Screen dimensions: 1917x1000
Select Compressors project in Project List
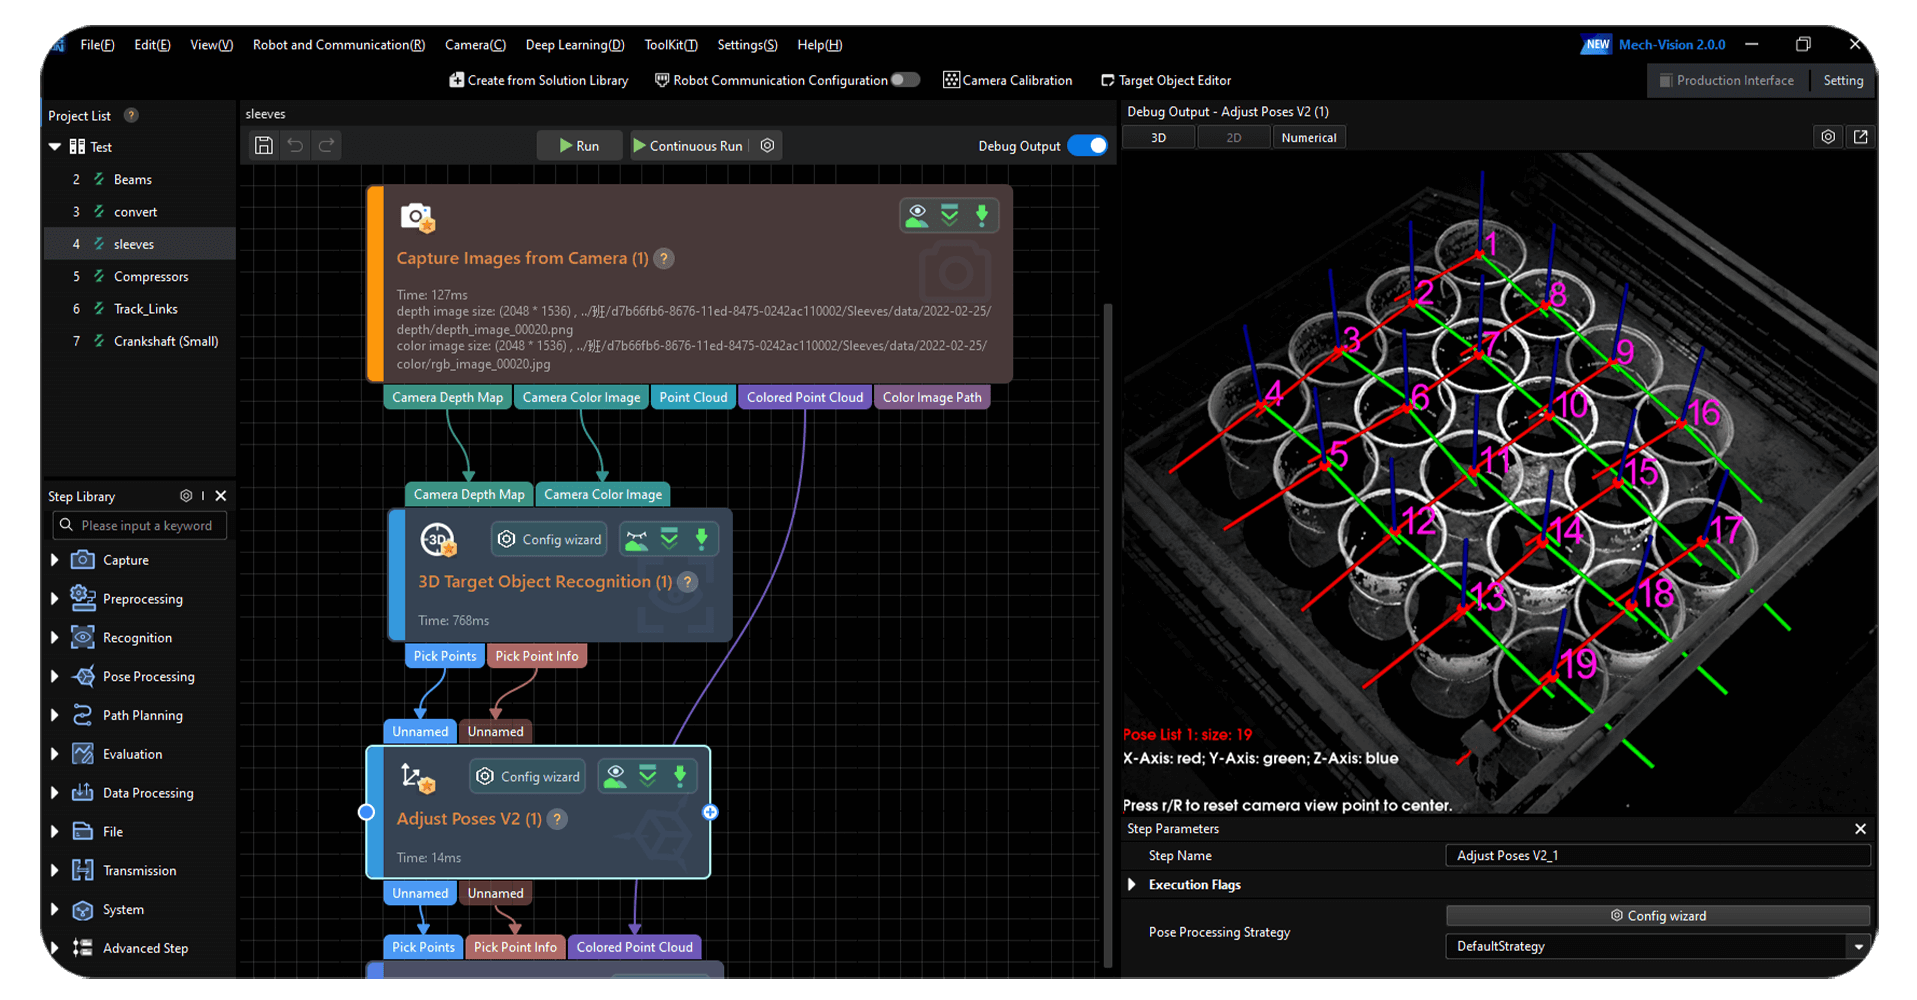pos(151,277)
